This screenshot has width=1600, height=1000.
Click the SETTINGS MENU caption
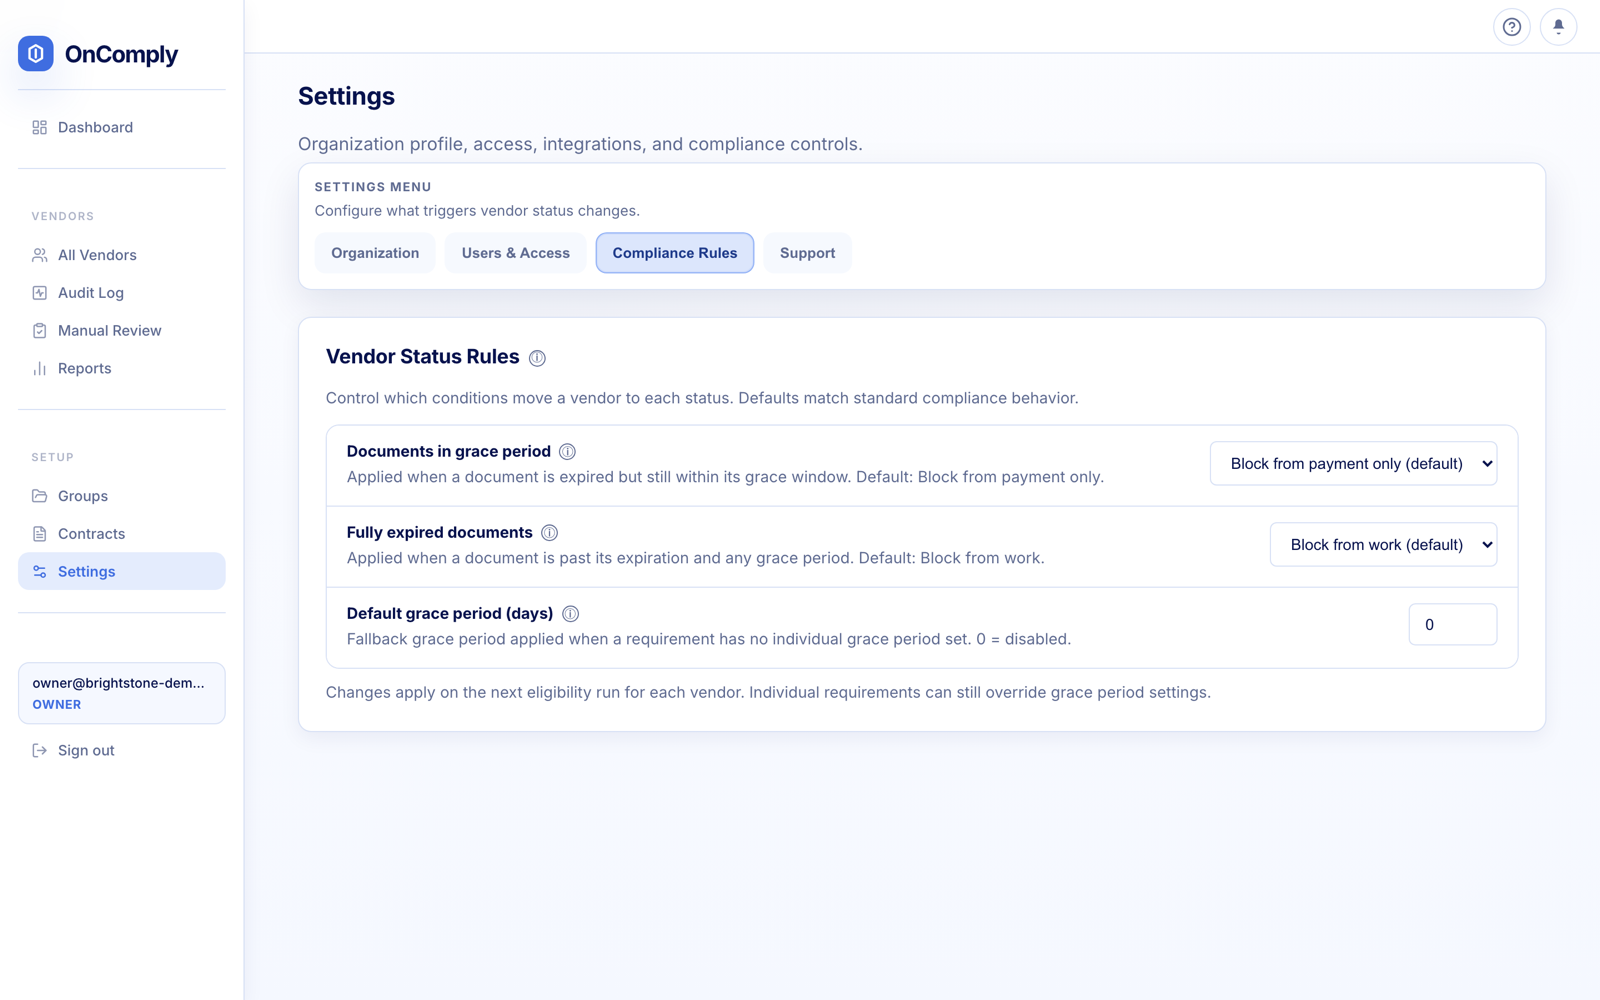[x=373, y=187]
